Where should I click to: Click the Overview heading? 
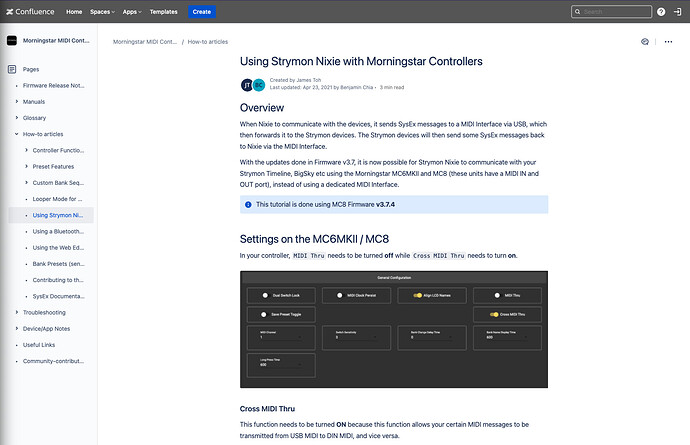click(x=262, y=108)
